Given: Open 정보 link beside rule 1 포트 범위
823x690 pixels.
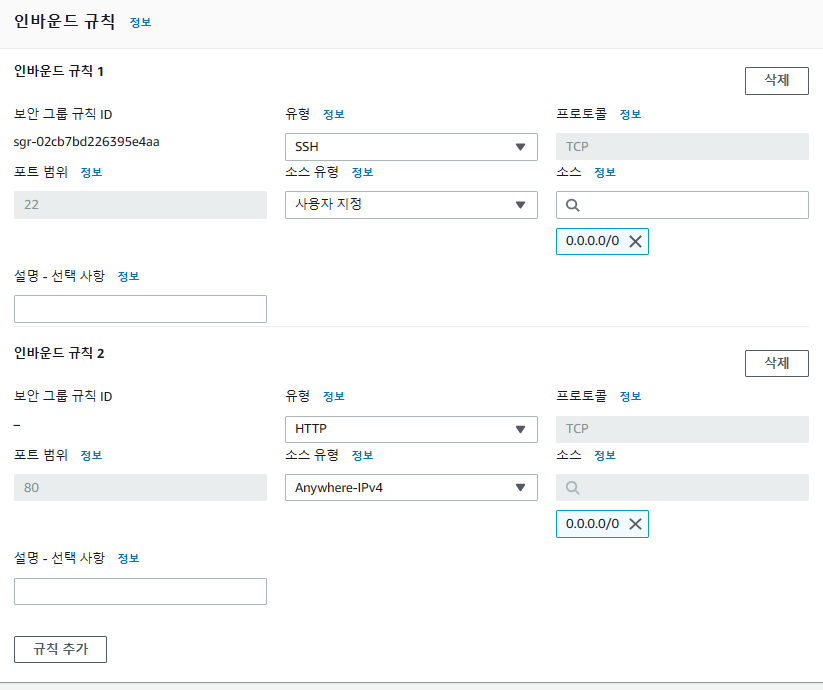Looking at the screenshot, I should [x=91, y=172].
